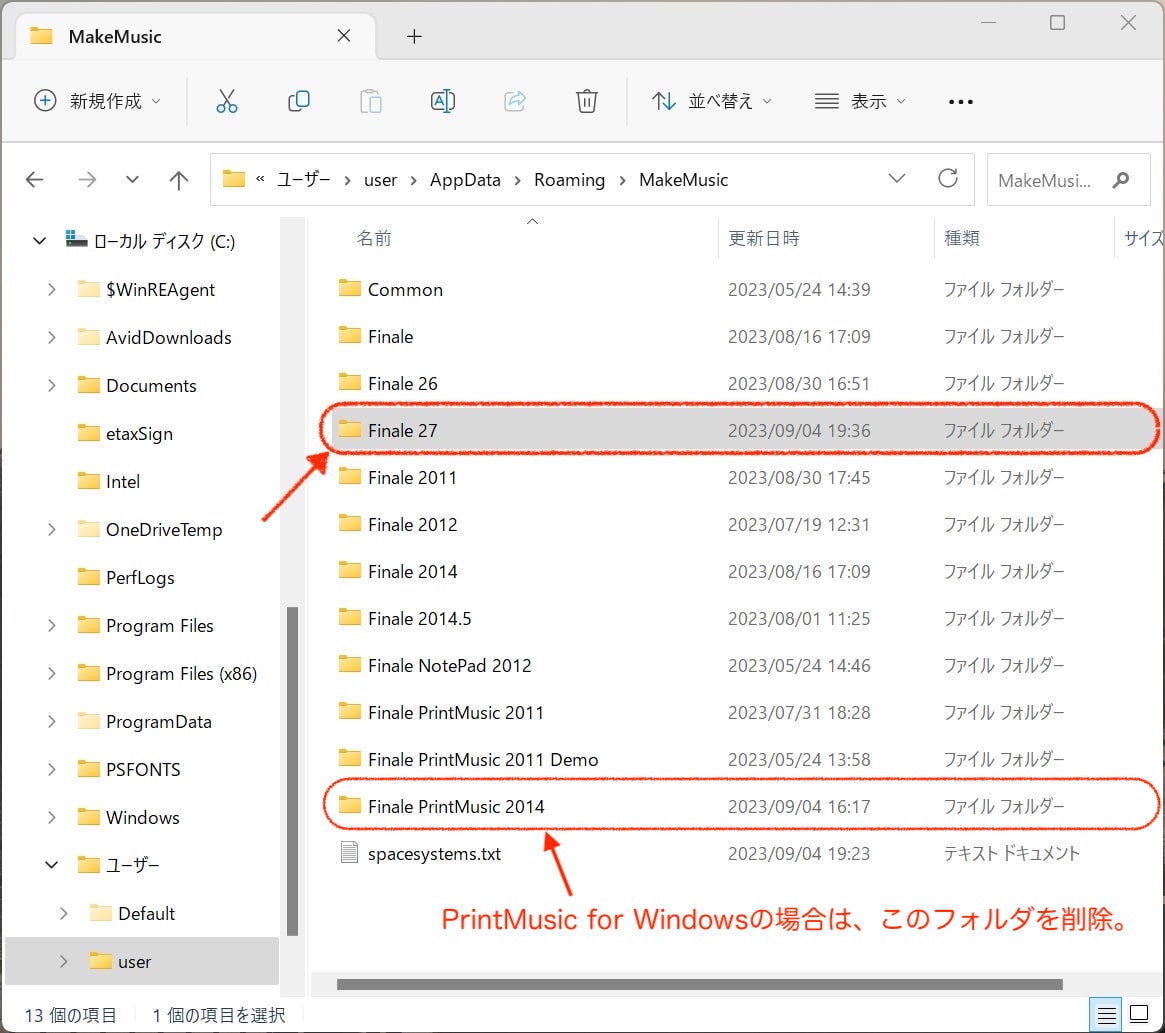Image resolution: width=1165 pixels, height=1033 pixels.
Task: Click the Share icon in toolbar
Action: click(515, 101)
